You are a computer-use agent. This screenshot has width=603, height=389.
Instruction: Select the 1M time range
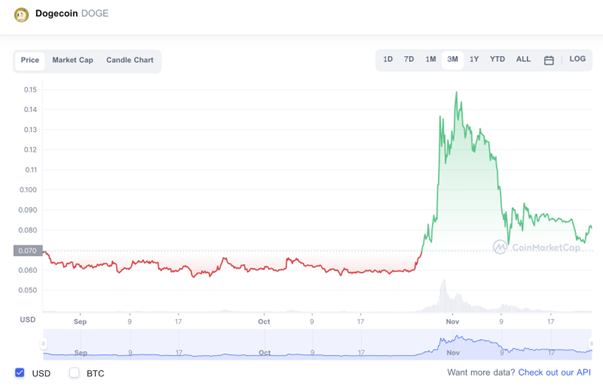(x=431, y=60)
